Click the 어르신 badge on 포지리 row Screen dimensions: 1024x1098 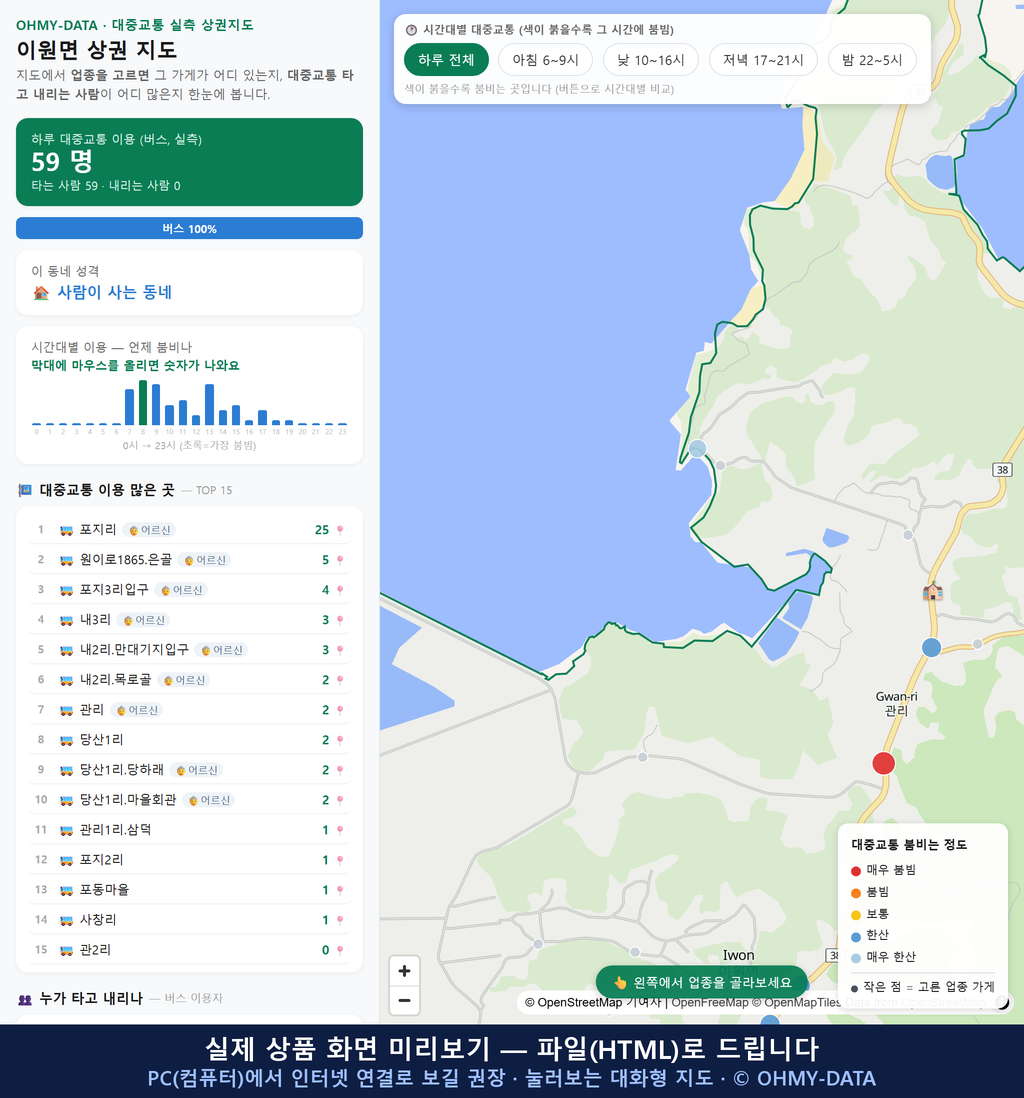tap(149, 530)
